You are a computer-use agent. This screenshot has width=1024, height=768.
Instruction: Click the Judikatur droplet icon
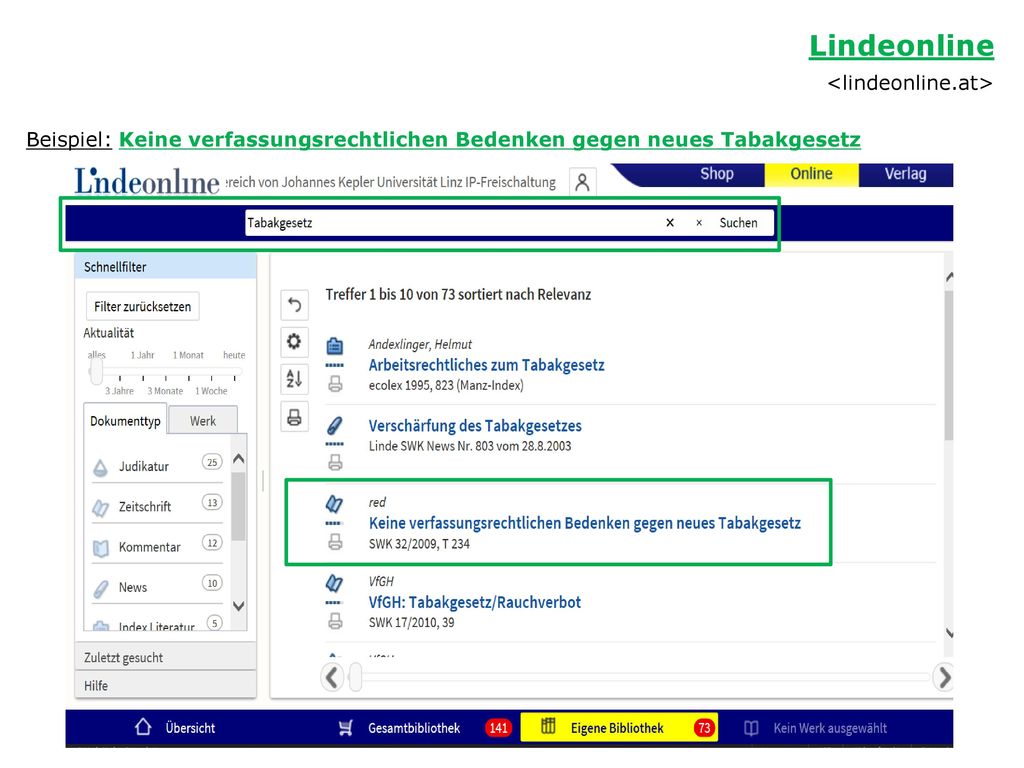pyautogui.click(x=101, y=467)
